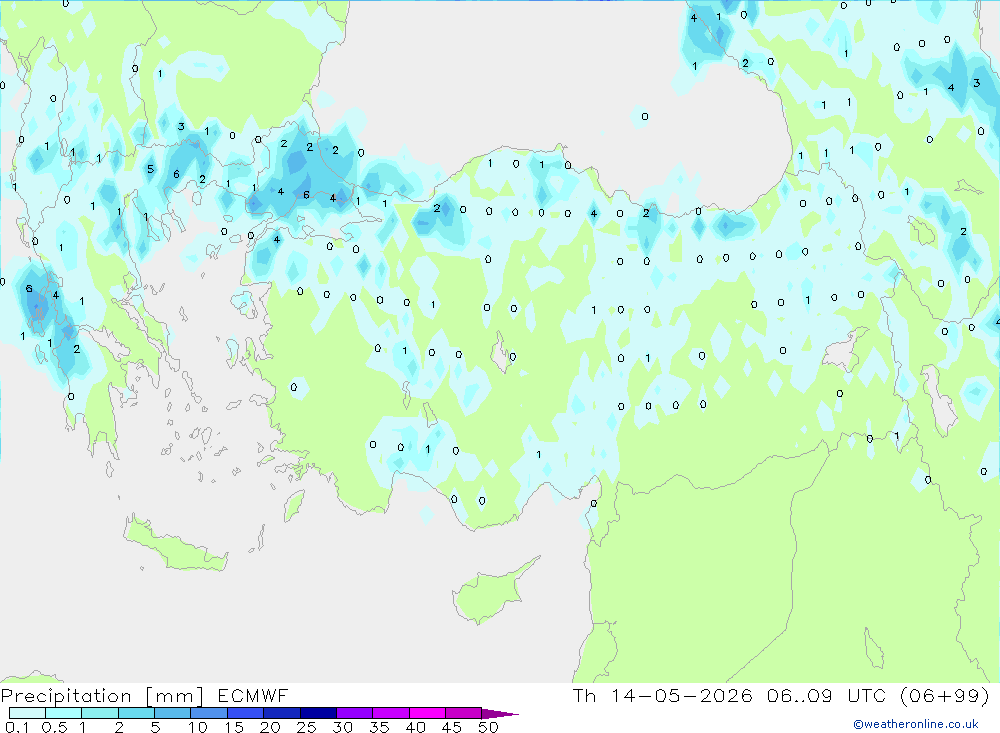Select the 40 to 45 mm magenta swatch
Image resolution: width=1000 pixels, height=733 pixels.
tap(427, 713)
